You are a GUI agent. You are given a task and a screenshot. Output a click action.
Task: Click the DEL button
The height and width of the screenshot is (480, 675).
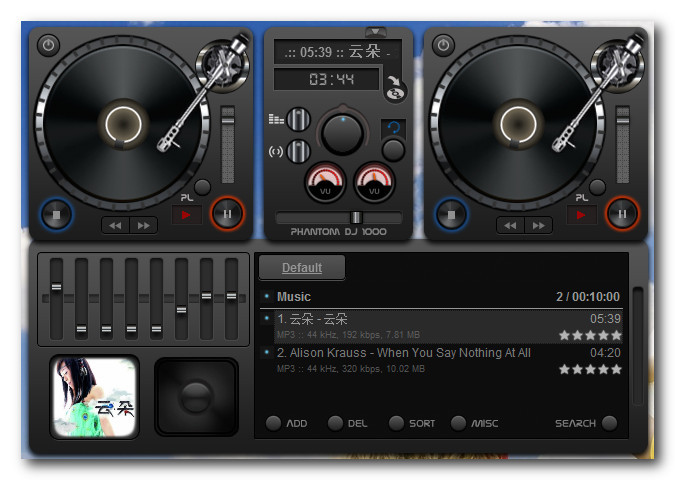(348, 423)
